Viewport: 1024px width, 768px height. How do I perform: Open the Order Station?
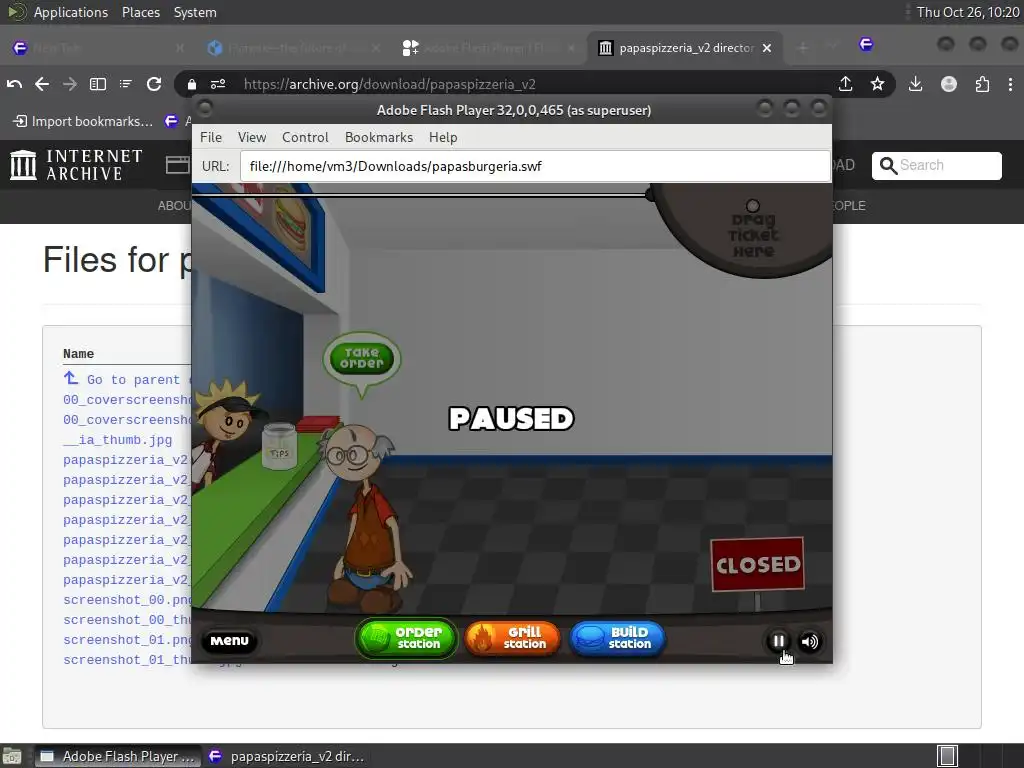[x=406, y=638]
